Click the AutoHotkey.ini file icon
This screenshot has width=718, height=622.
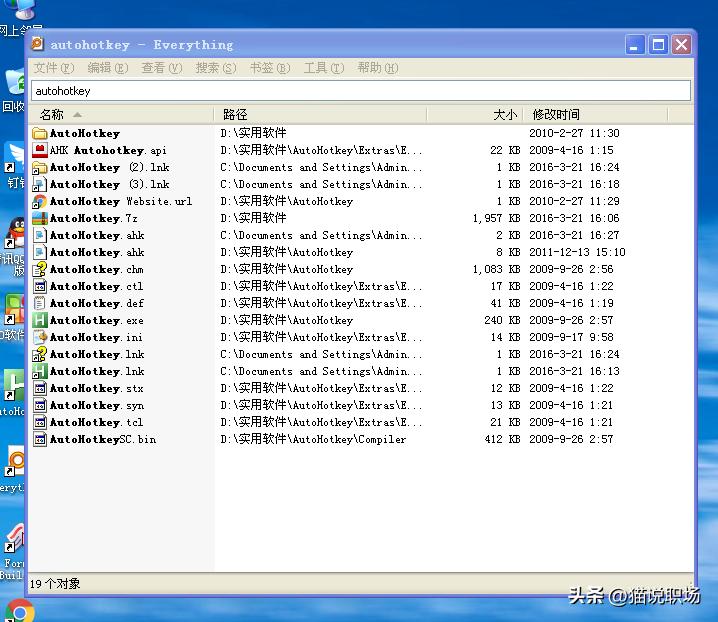[x=40, y=337]
